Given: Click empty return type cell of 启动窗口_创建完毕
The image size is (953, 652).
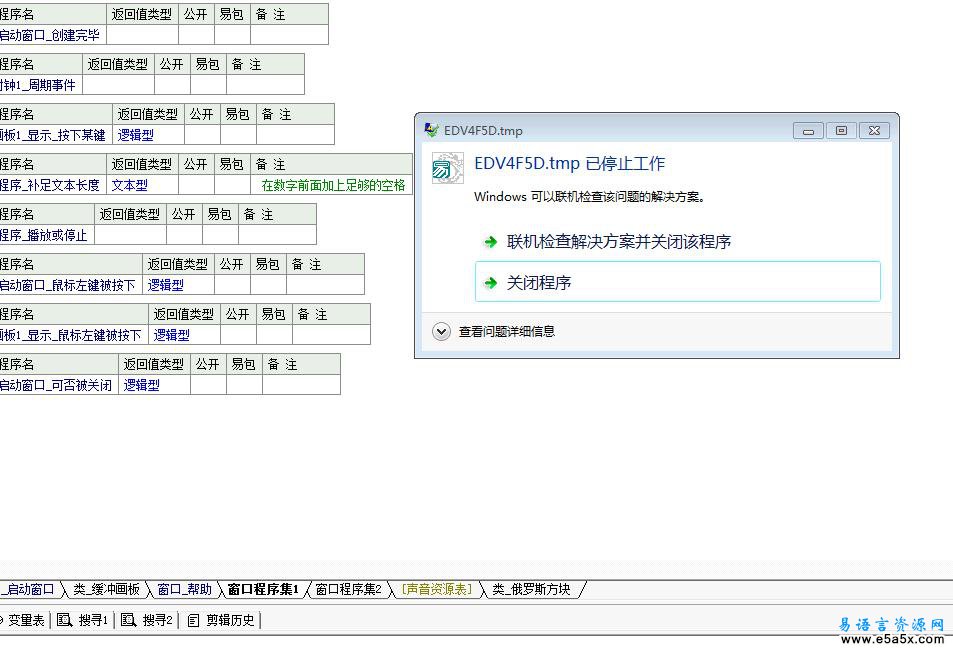Looking at the screenshot, I should click(x=142, y=35).
